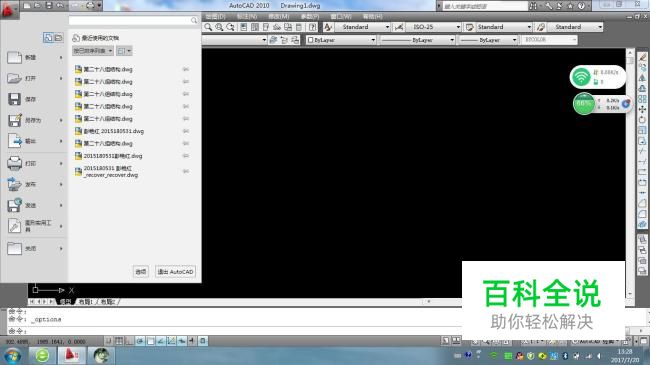Choose 另存为 Save As in application menu

(x=35, y=120)
